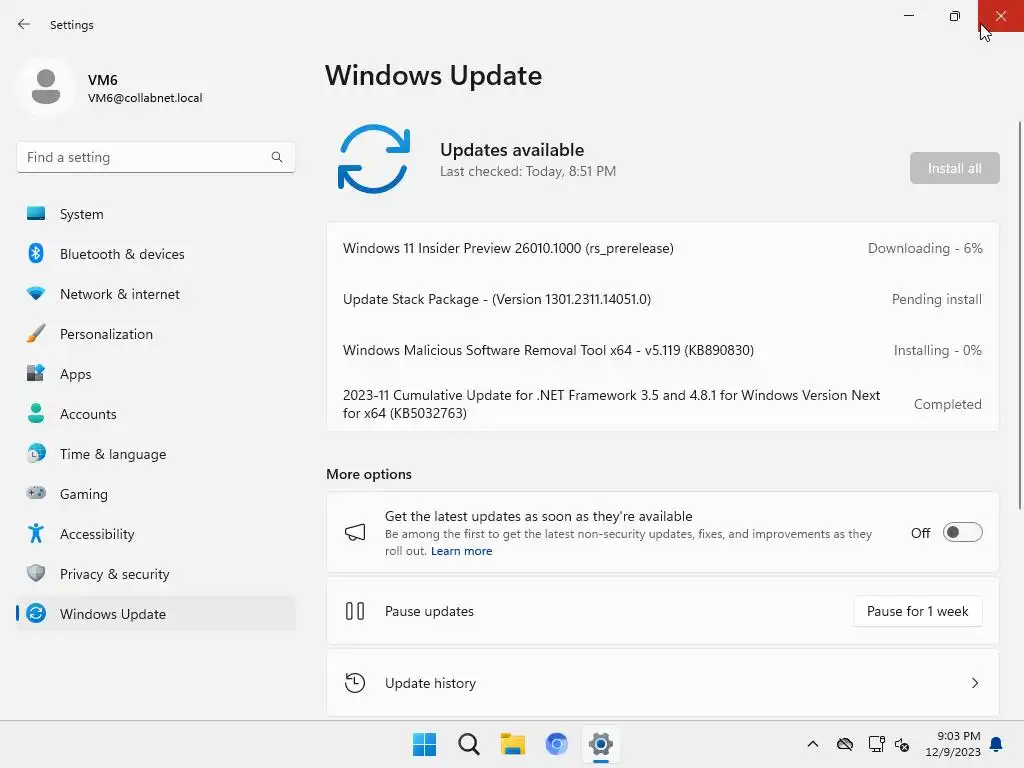Image resolution: width=1024 pixels, height=768 pixels.
Task: Click the Updates available heading
Action: 512,150
